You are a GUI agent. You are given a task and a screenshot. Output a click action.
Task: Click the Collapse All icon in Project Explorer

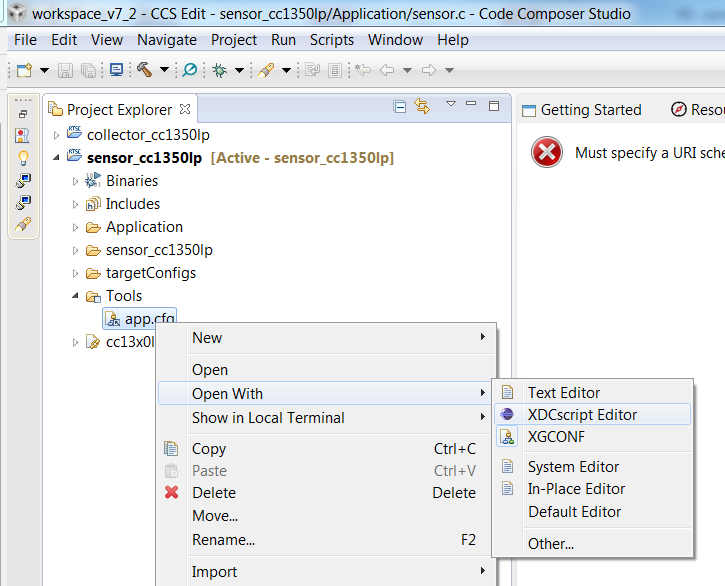coord(399,107)
